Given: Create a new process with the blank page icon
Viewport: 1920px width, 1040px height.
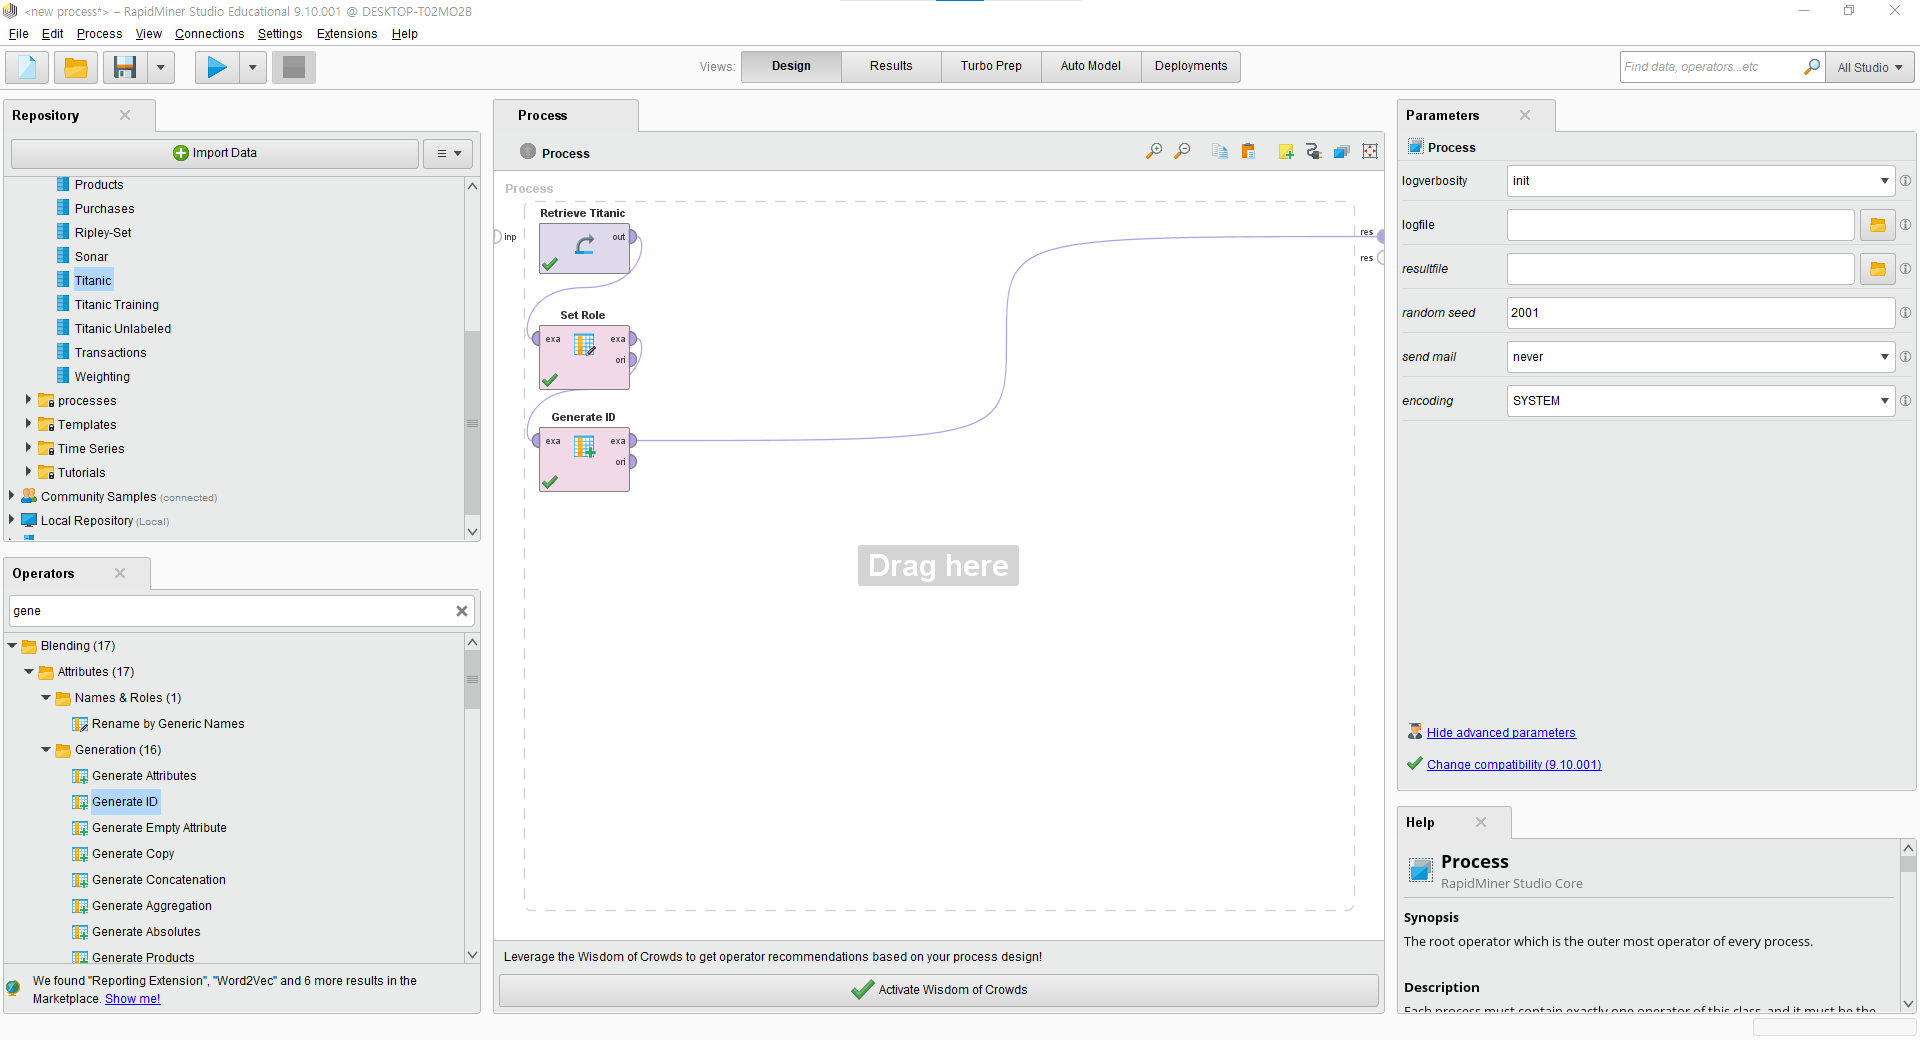Looking at the screenshot, I should (x=27, y=67).
